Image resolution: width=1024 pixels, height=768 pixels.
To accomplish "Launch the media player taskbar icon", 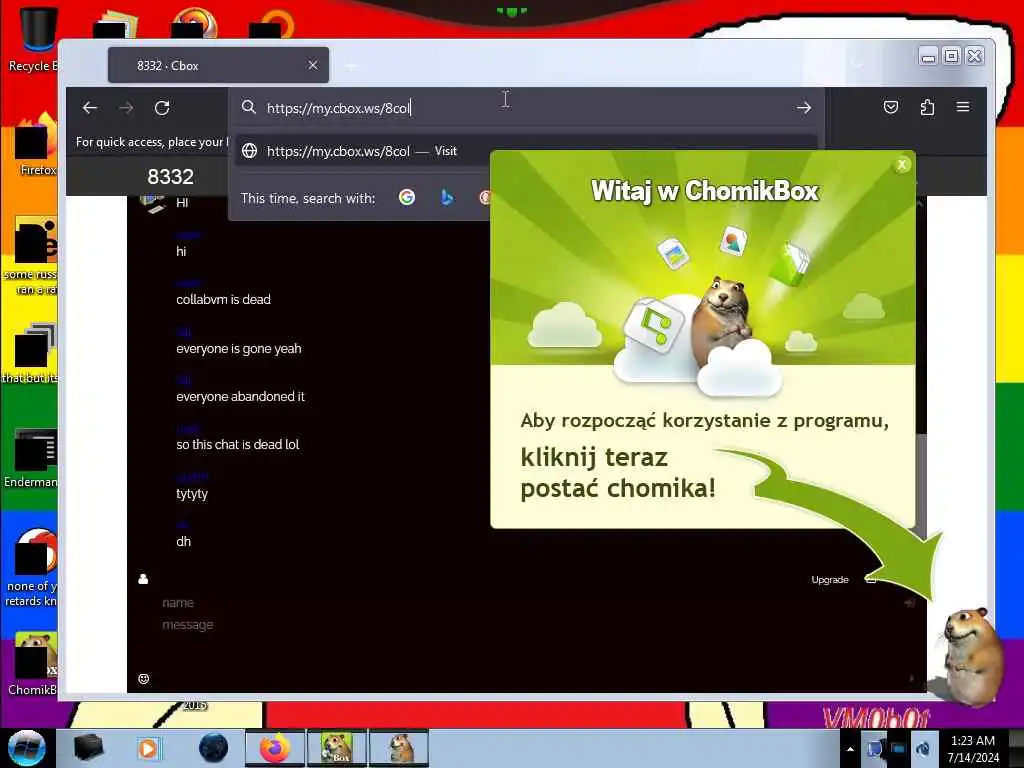I will pos(148,748).
